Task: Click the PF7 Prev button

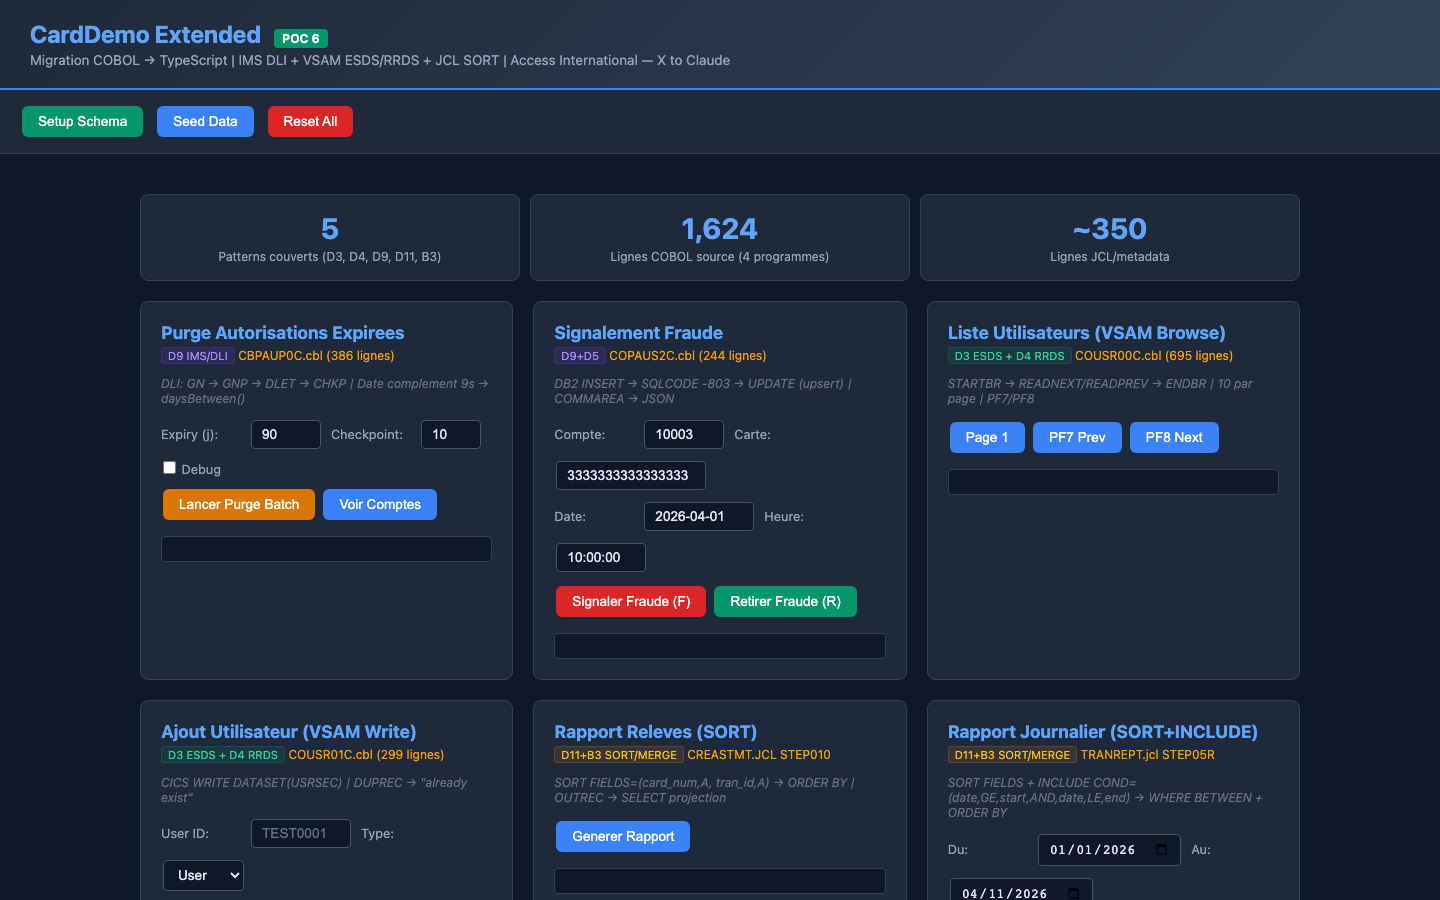Action: [1076, 437]
